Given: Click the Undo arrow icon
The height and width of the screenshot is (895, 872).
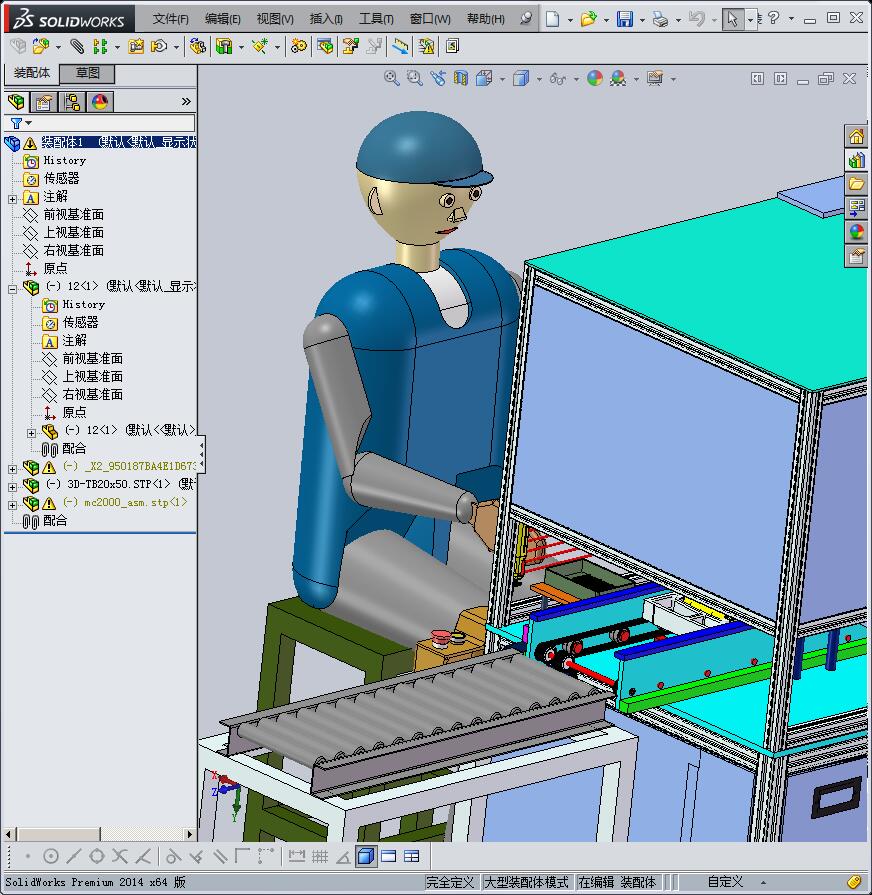Looking at the screenshot, I should (x=697, y=19).
